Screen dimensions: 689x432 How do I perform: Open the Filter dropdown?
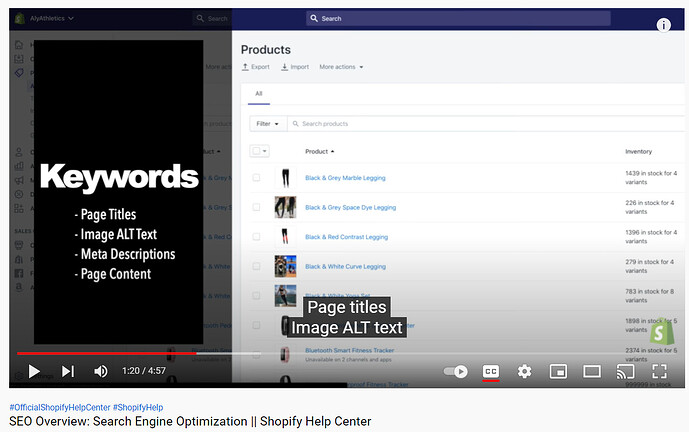pos(268,124)
